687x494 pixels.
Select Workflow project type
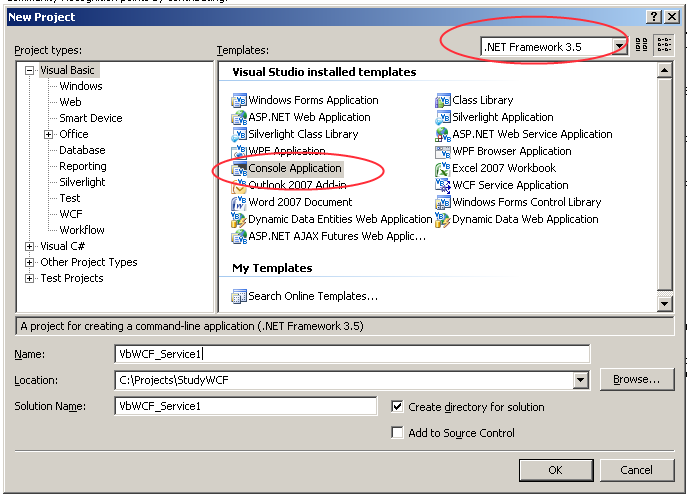82,230
